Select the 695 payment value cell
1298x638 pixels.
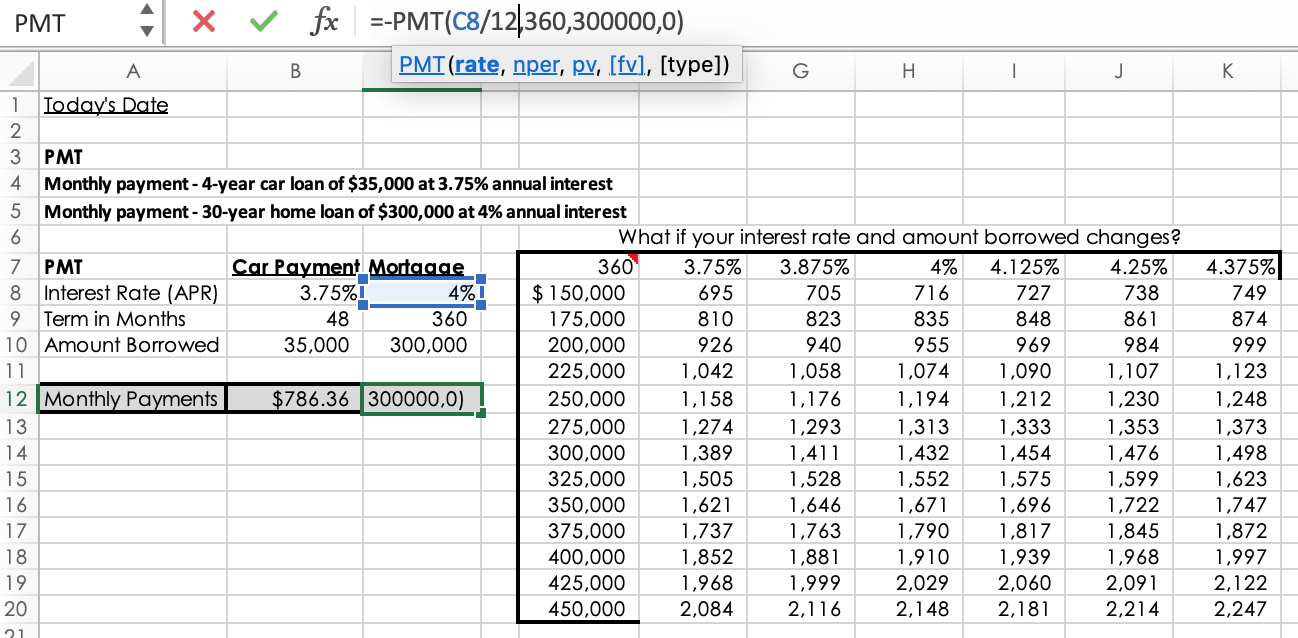pos(694,293)
